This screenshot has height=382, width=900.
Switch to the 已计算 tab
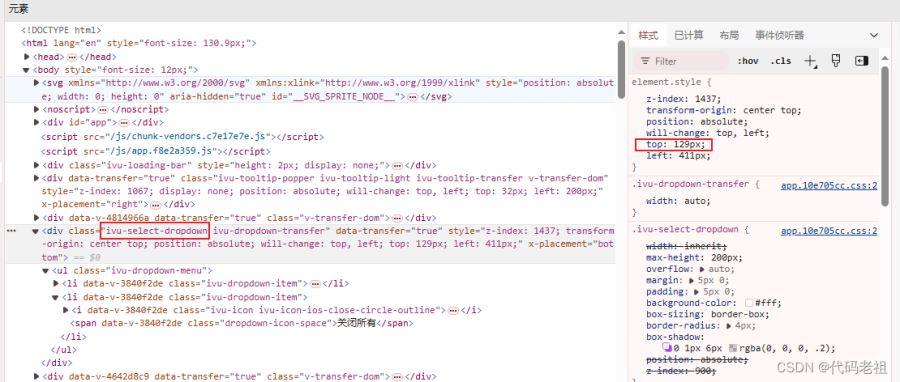(x=689, y=36)
